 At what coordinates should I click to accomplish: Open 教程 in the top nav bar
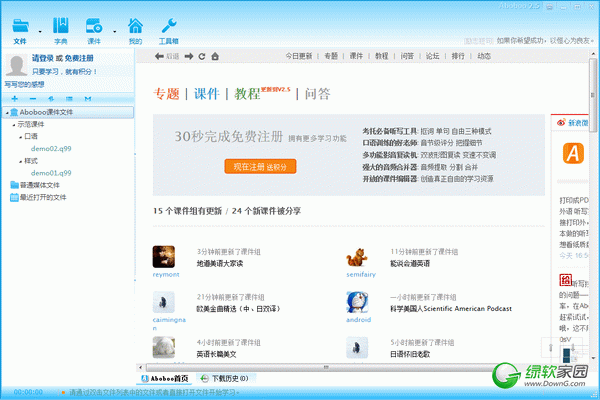point(382,56)
